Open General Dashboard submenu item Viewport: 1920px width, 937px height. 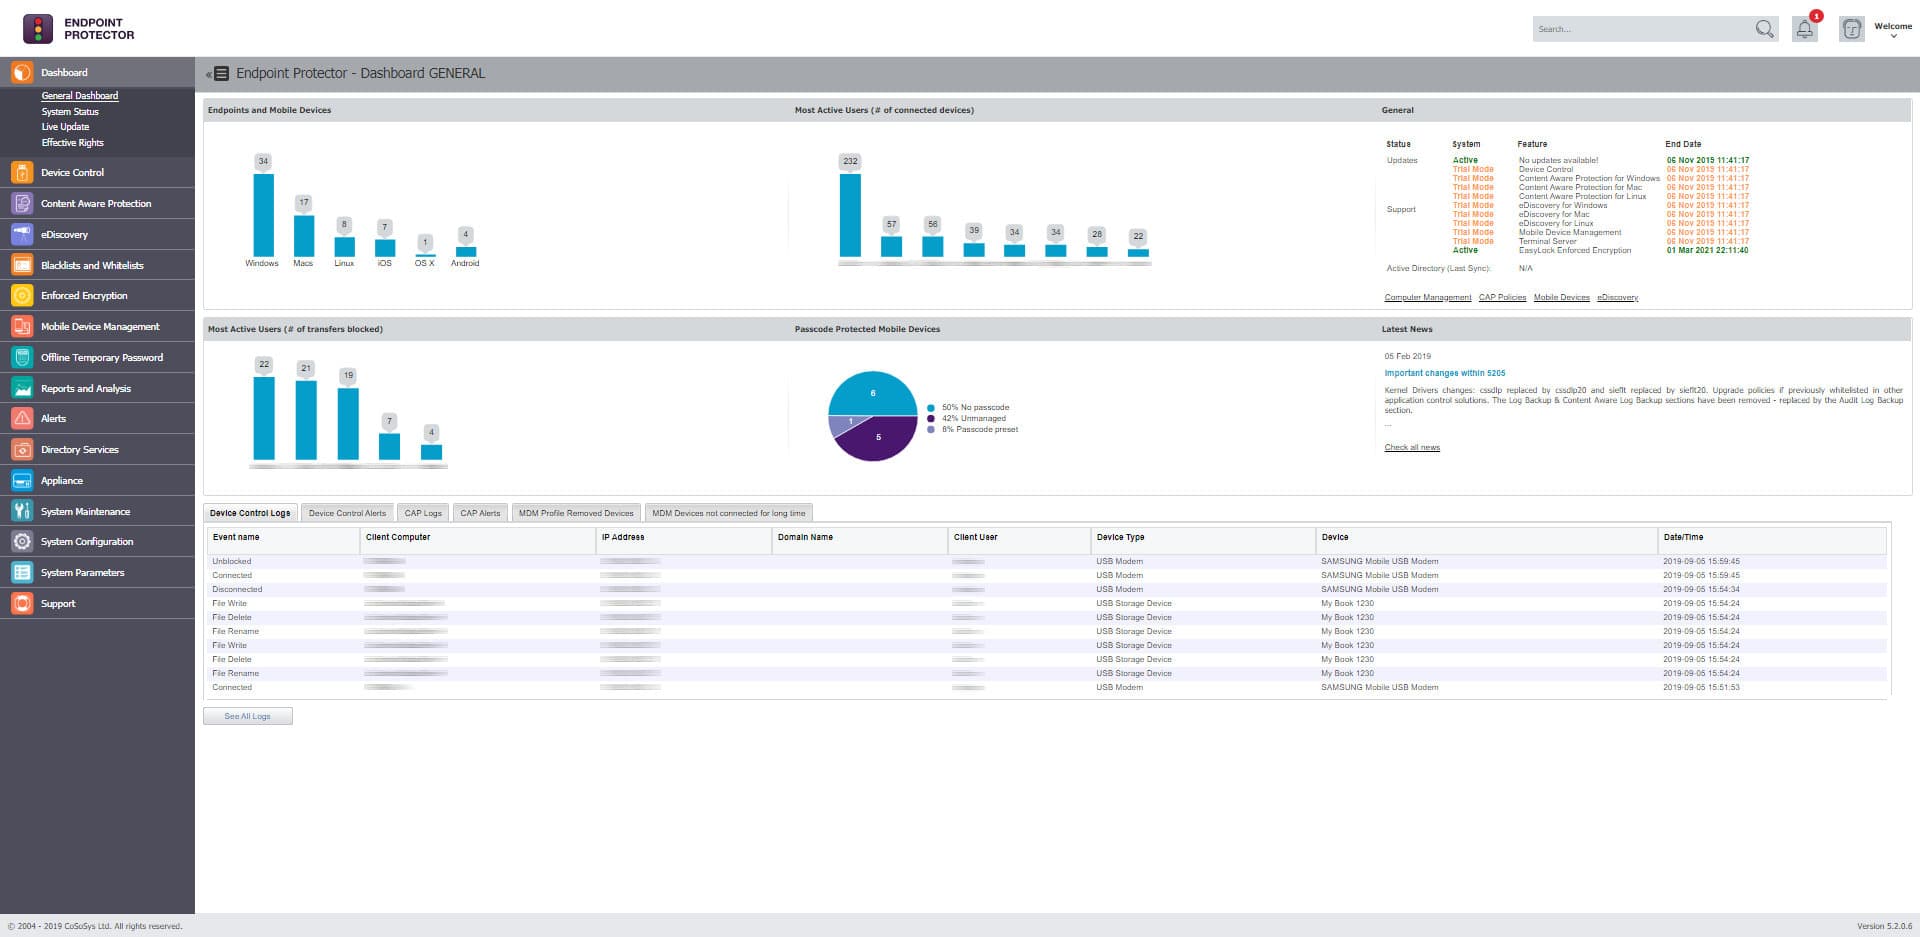80,96
